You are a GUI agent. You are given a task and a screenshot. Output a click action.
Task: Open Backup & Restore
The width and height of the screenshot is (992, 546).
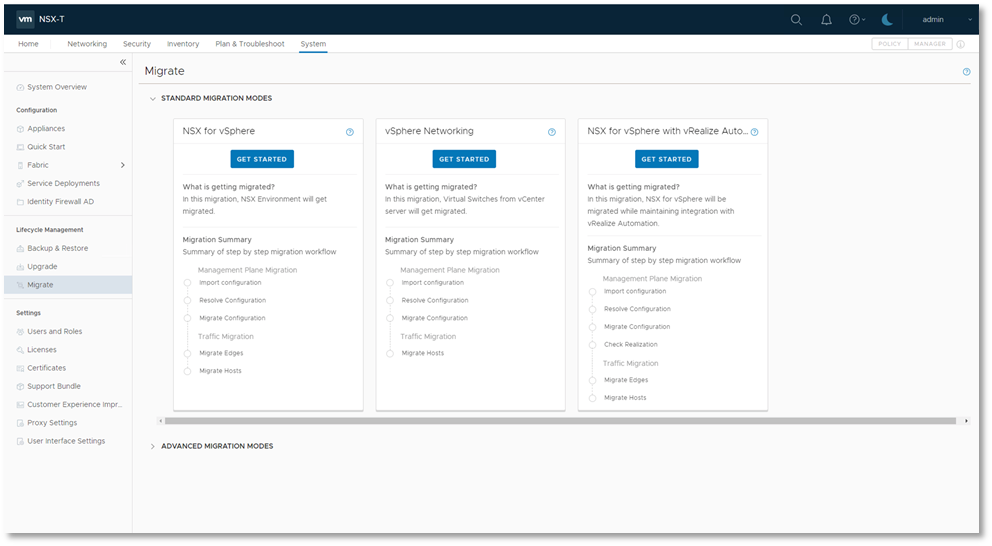click(58, 249)
